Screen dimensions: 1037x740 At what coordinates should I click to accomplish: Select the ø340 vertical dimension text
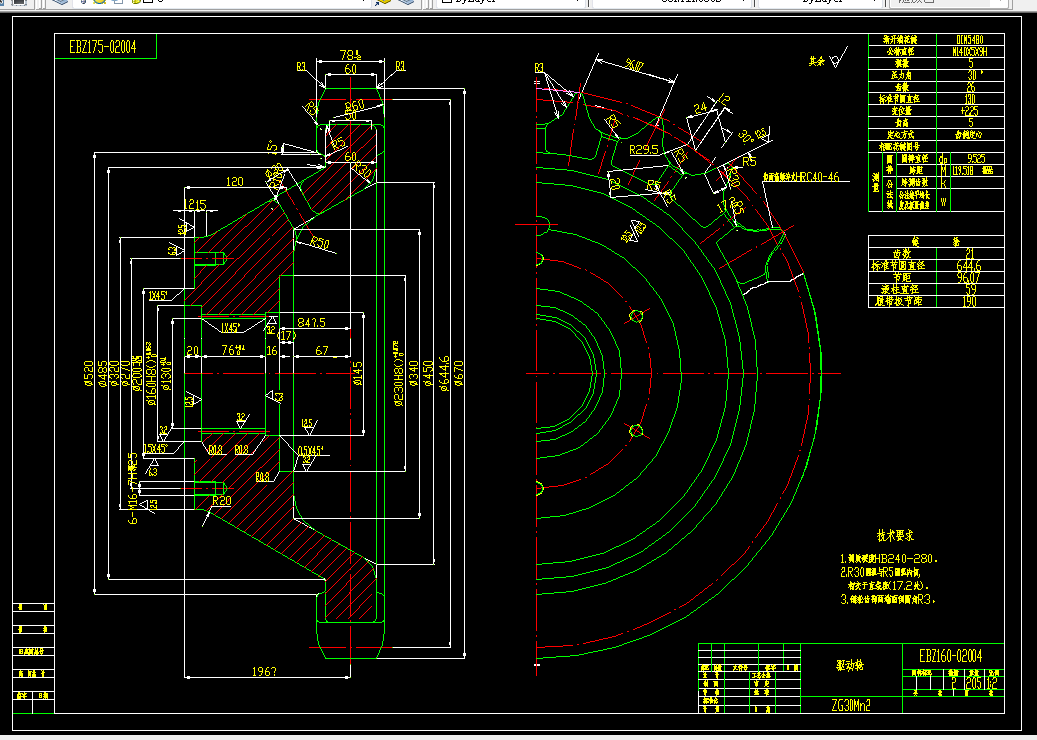coord(414,374)
